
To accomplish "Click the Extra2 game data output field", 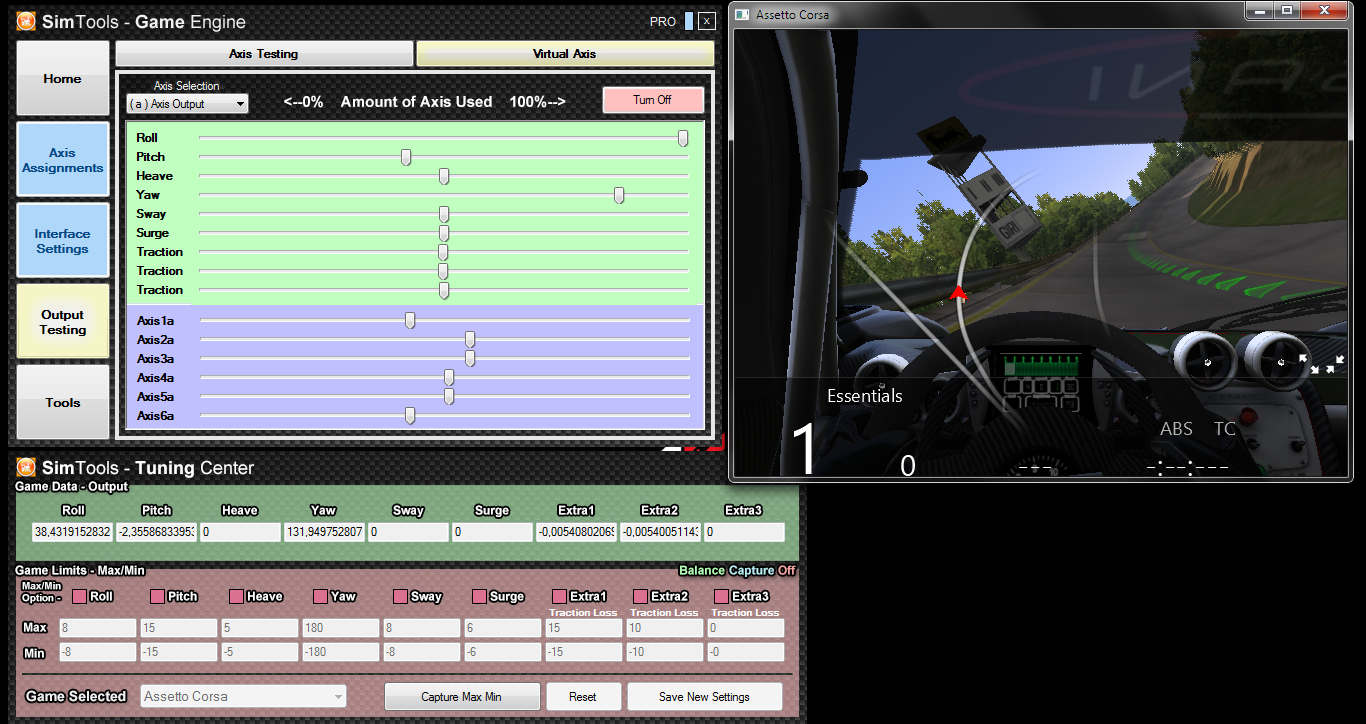I will [660, 532].
